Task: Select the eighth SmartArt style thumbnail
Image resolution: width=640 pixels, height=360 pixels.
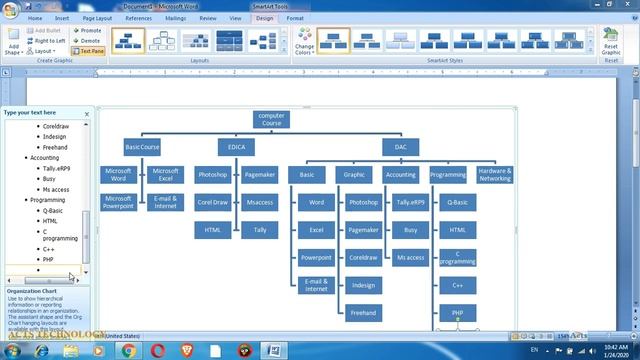Action: pyautogui.click(x=569, y=41)
